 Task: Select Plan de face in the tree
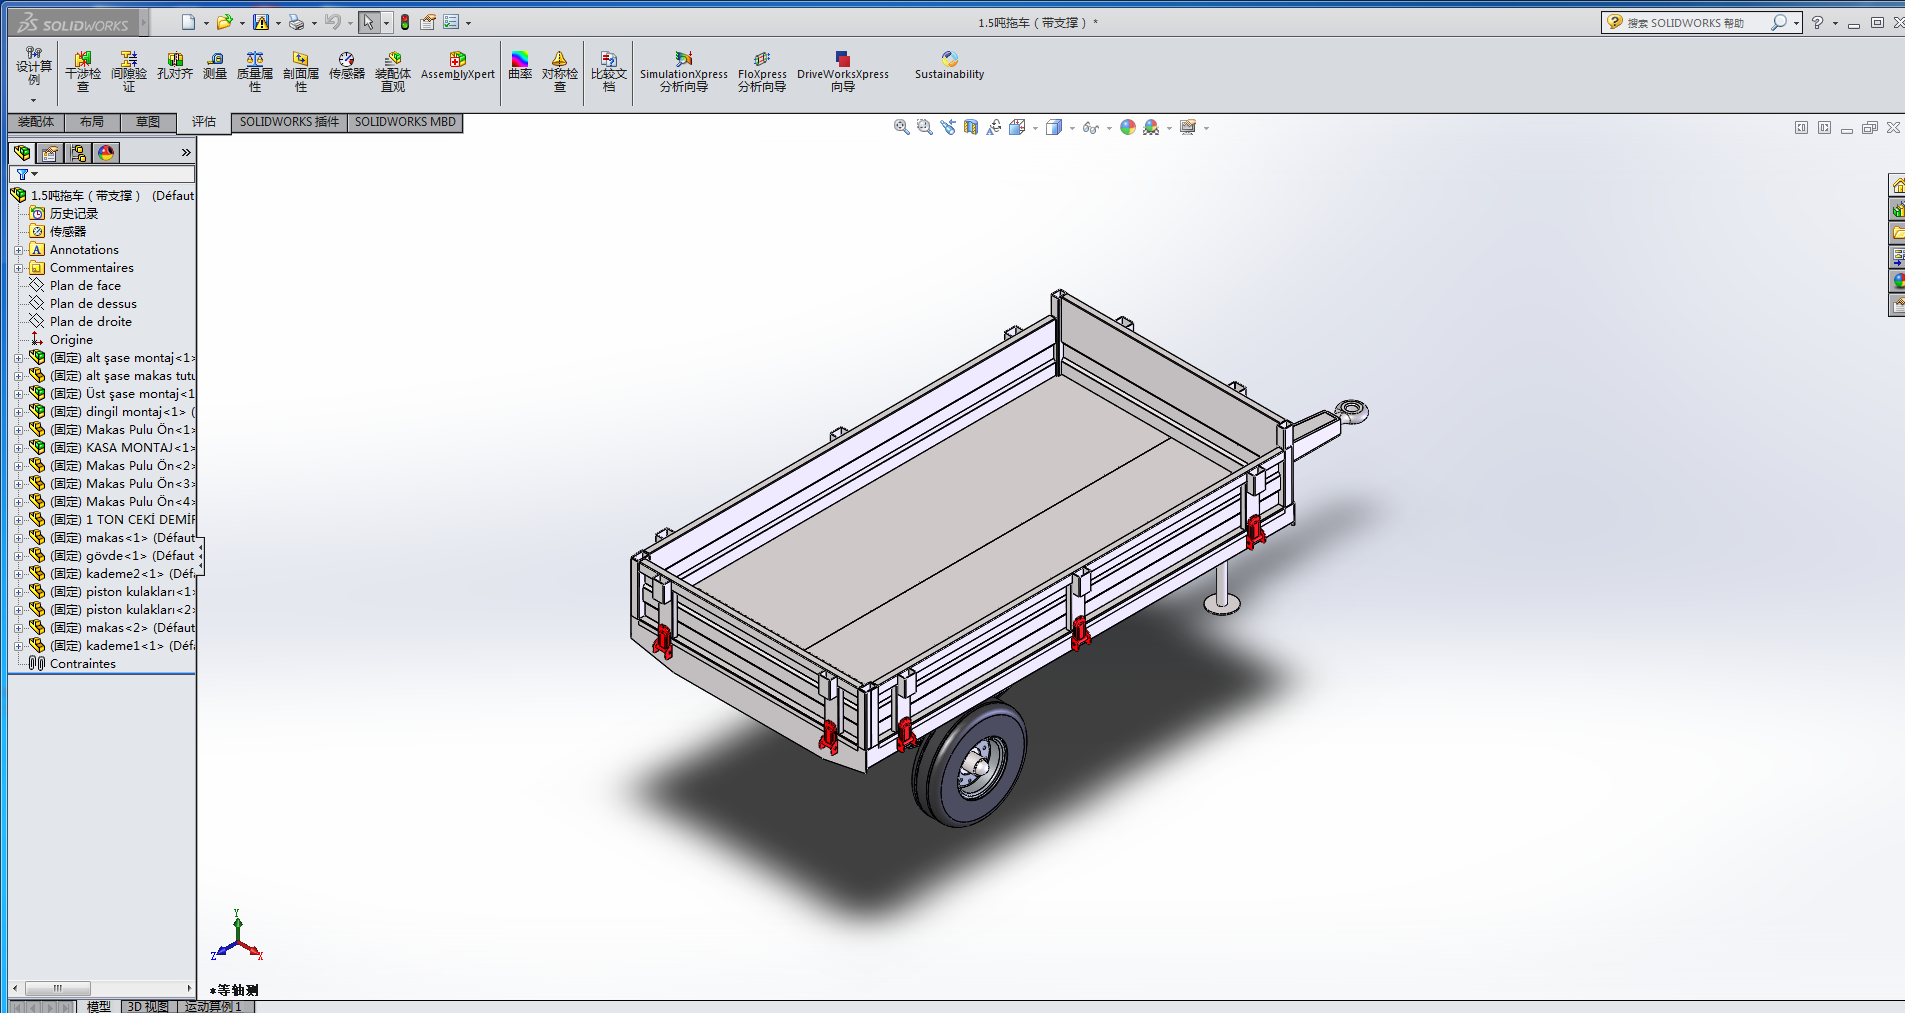click(85, 286)
